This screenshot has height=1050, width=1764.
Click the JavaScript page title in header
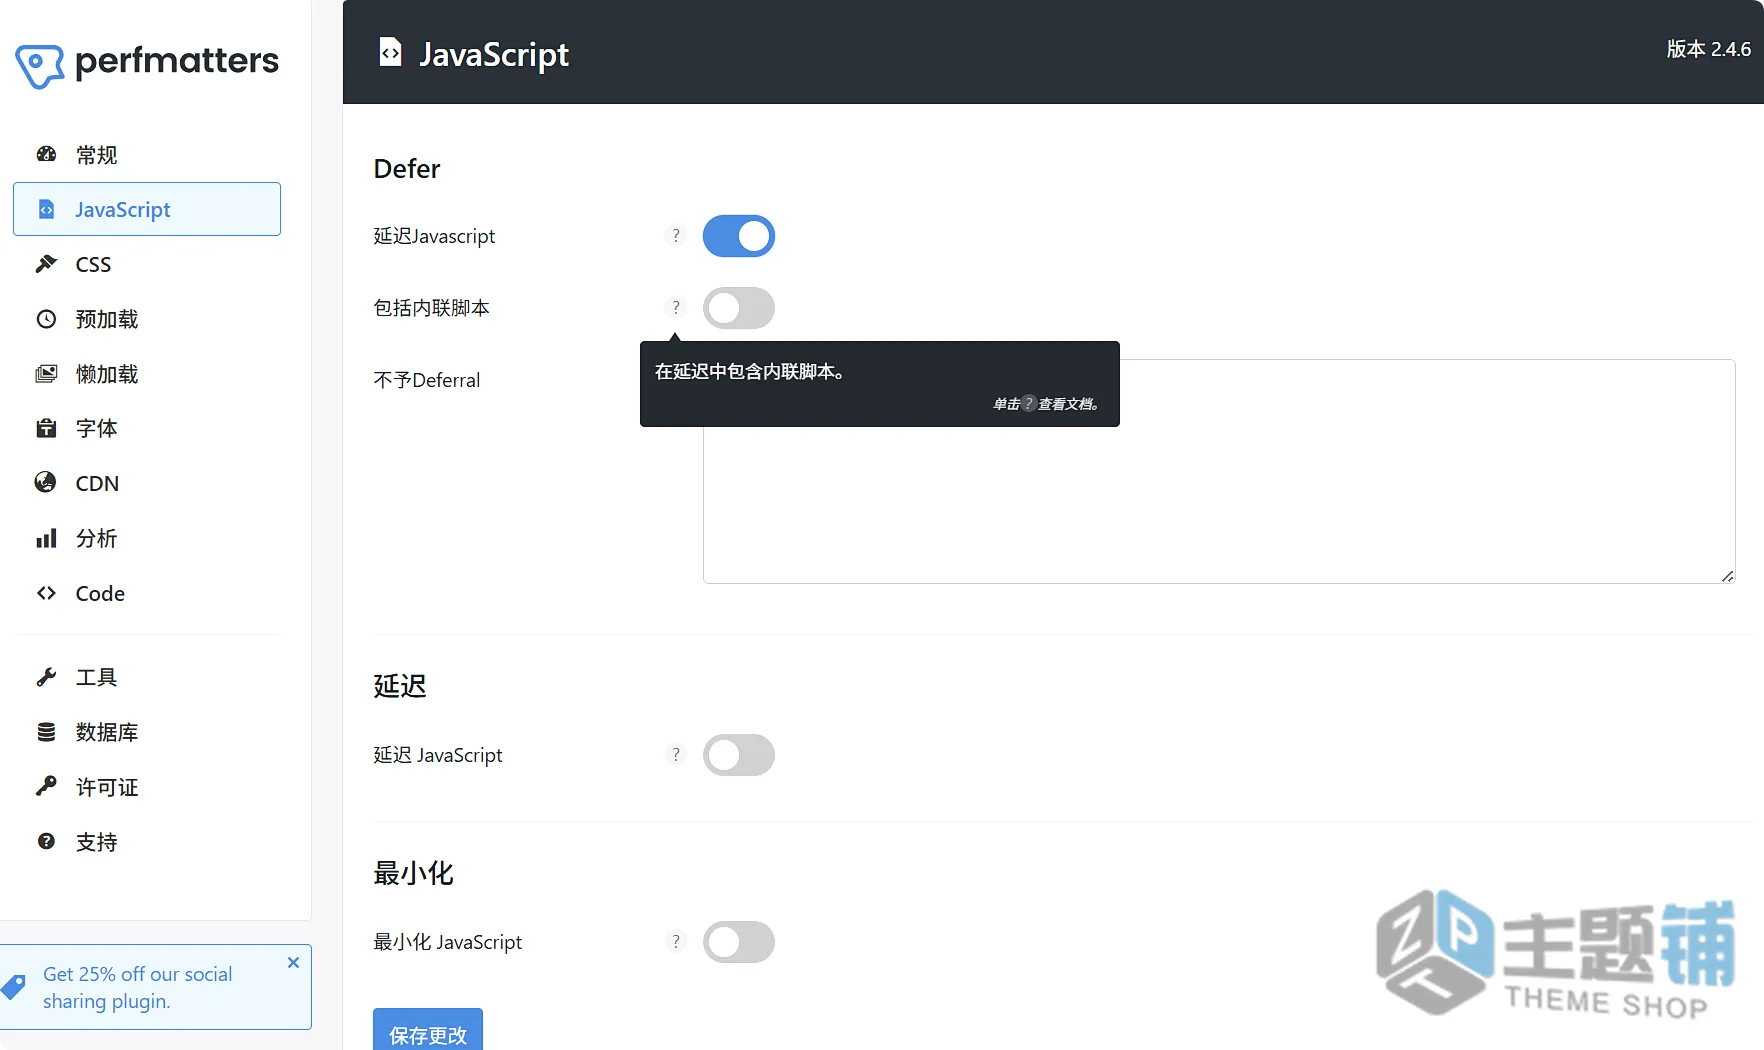pos(494,54)
